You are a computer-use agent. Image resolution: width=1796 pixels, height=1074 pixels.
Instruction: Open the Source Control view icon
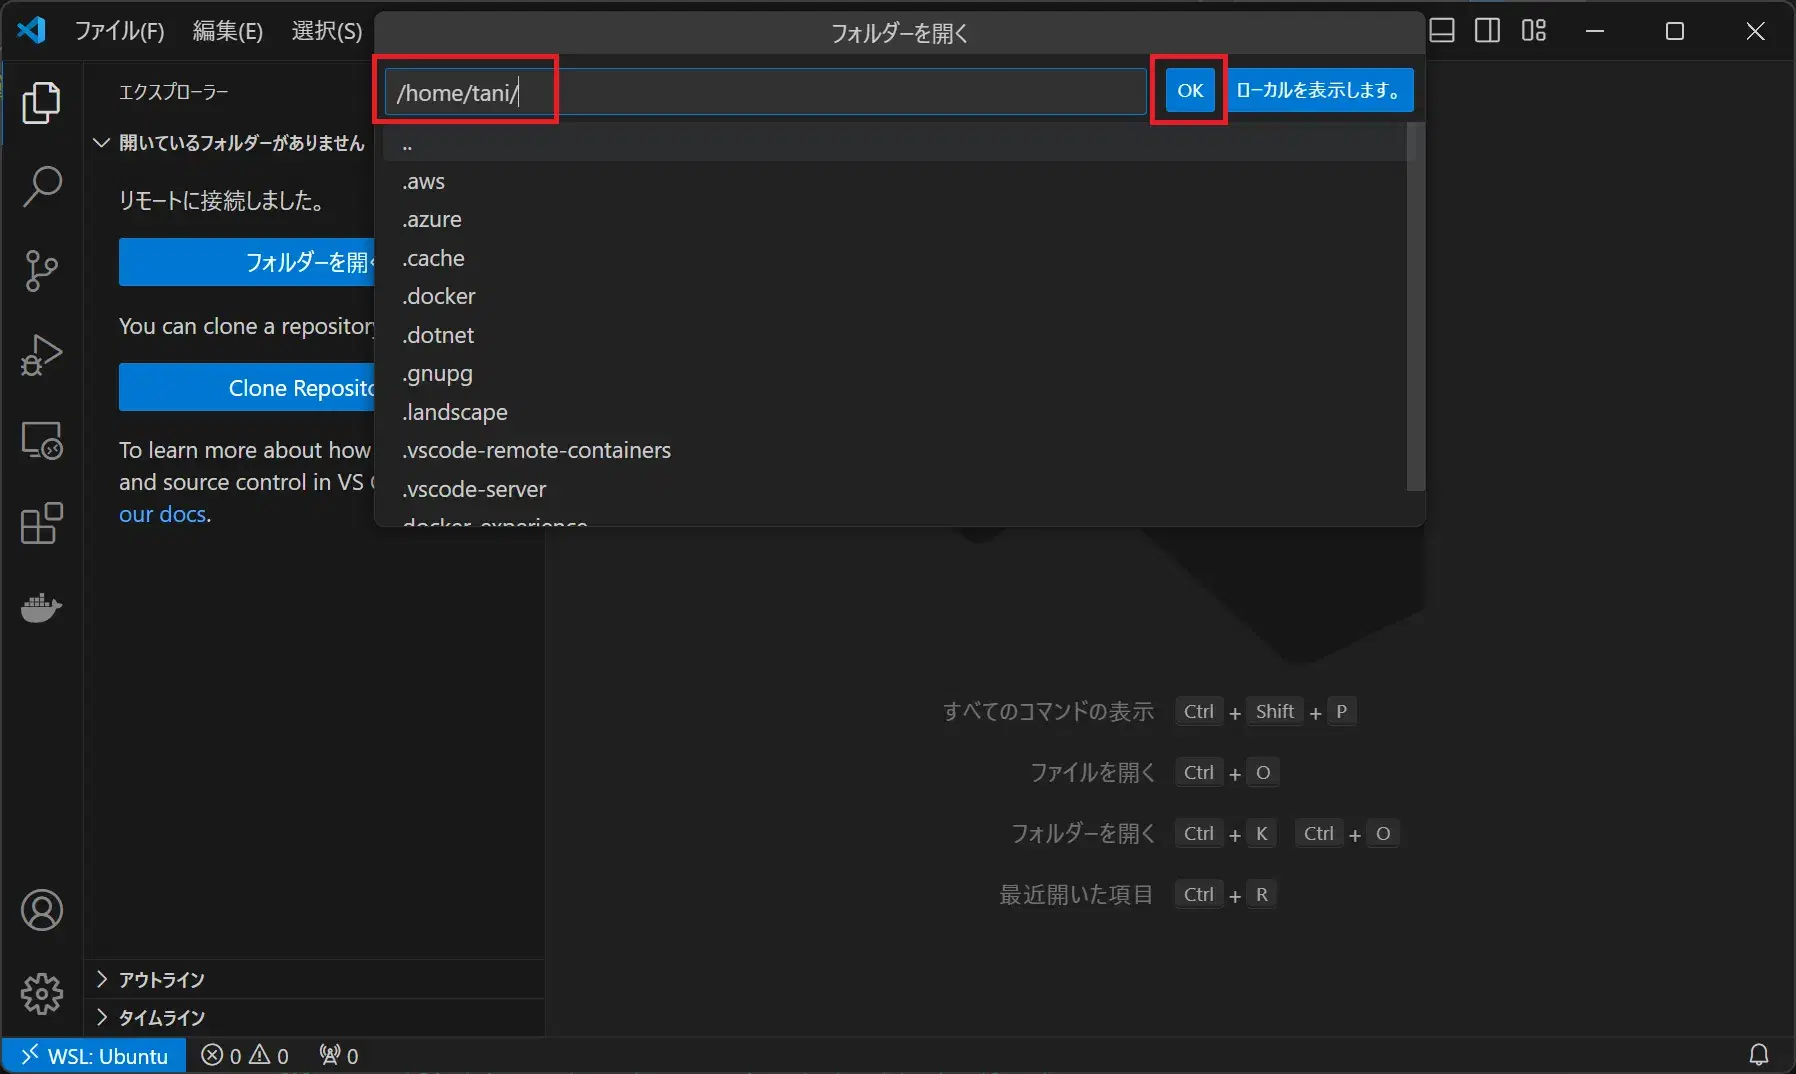(41, 270)
